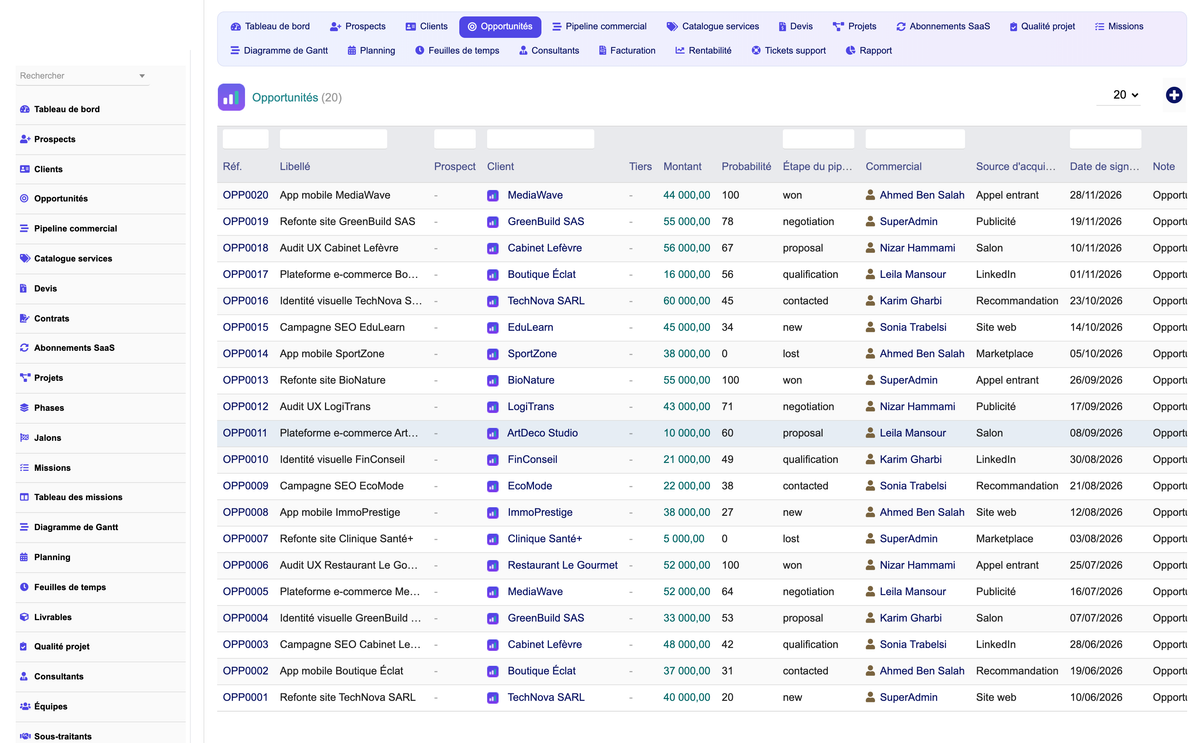Click amount 60 000,00 in TechNova SARL row
1200x743 pixels.
coord(687,301)
